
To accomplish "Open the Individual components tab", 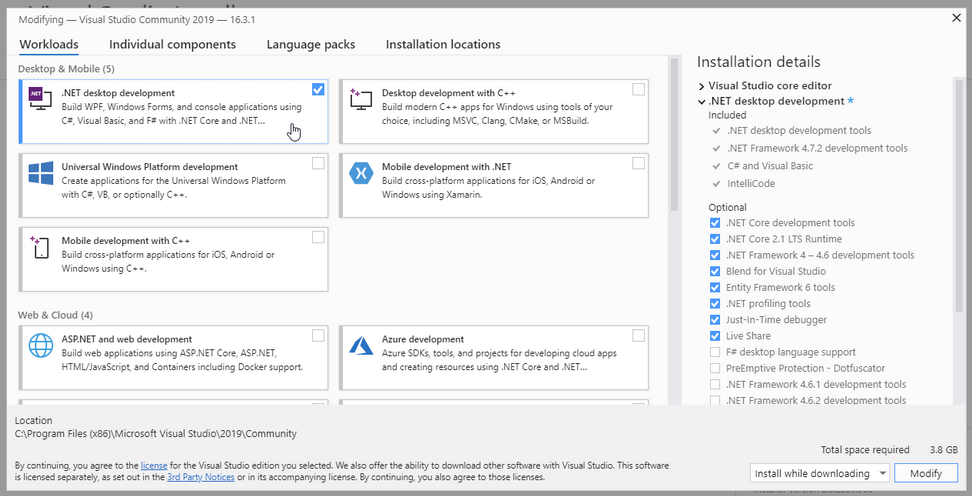I will point(172,45).
